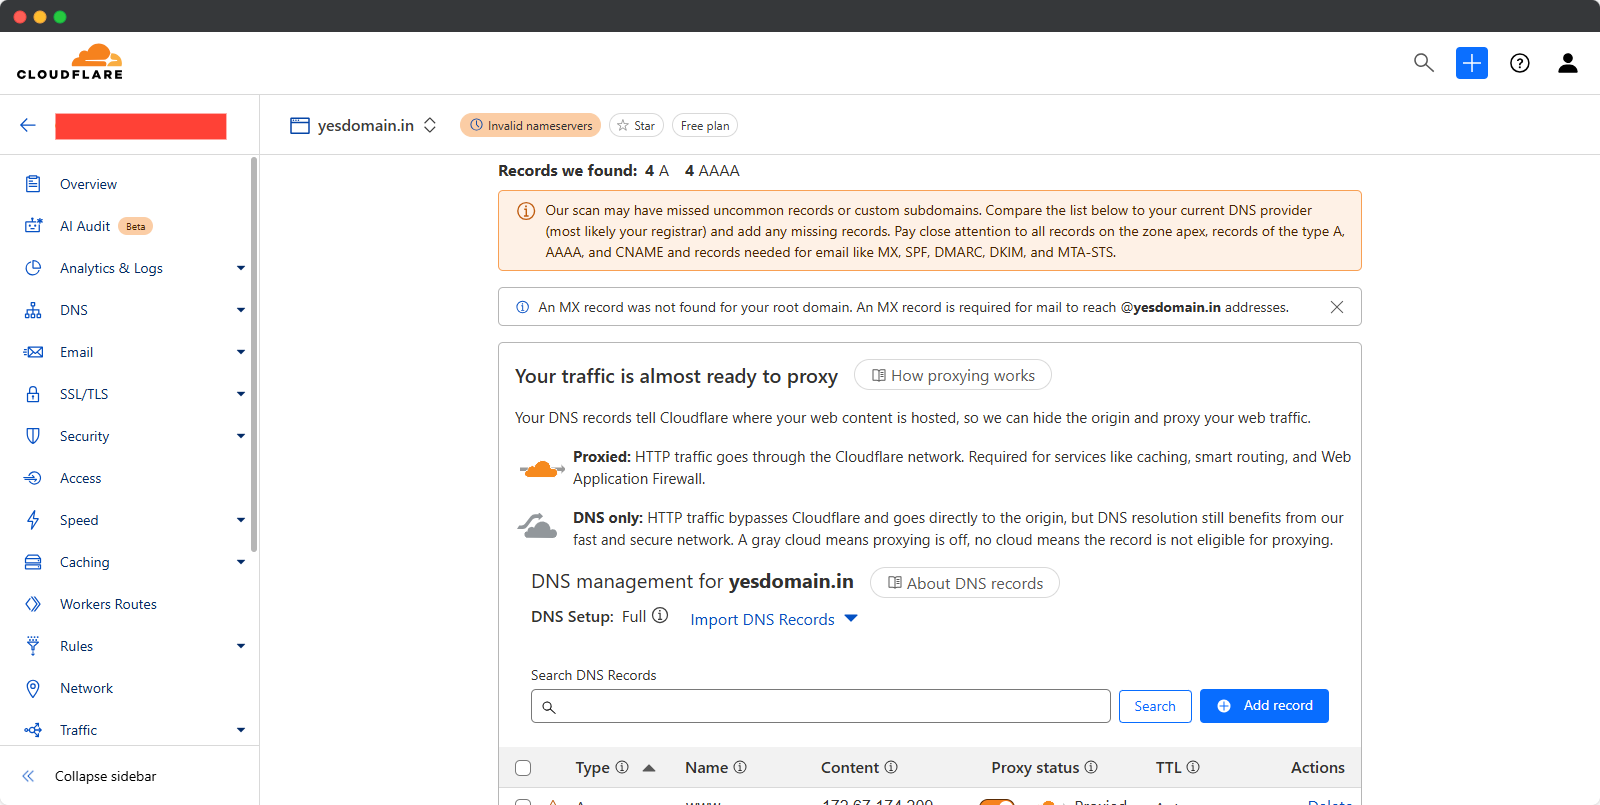Viewport: 1600px width, 805px height.
Task: Expand the Analytics & Logs submenu arrow
Action: coord(241,268)
